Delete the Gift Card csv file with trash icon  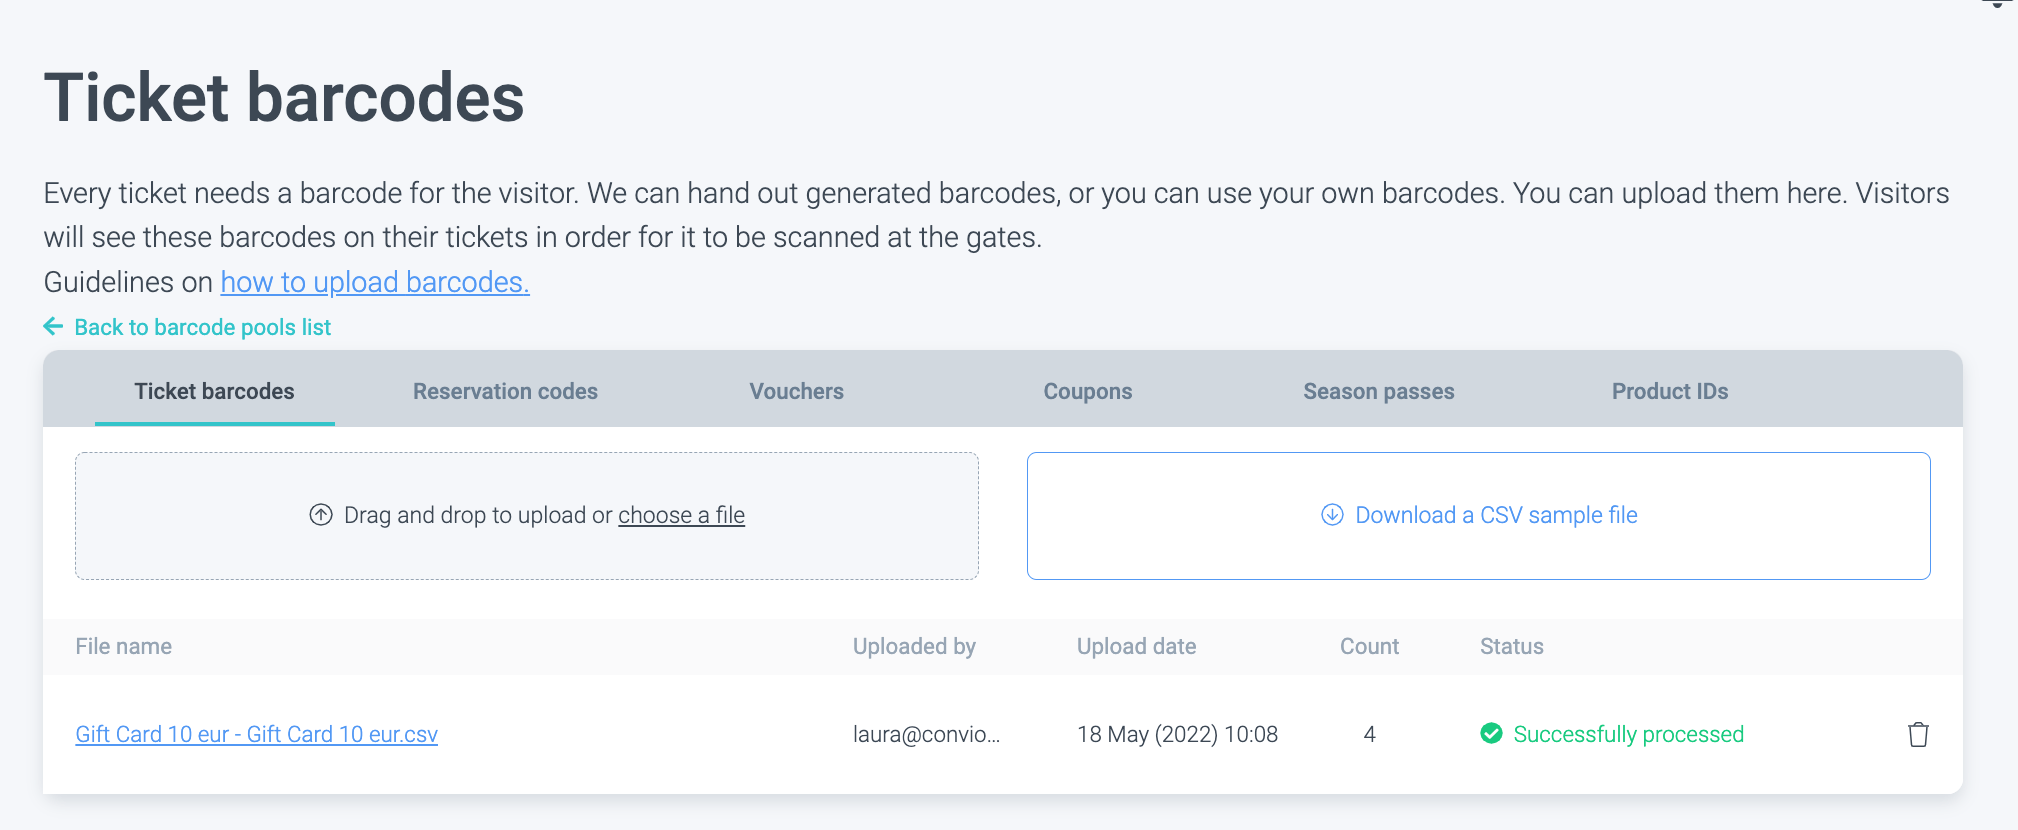1917,734
